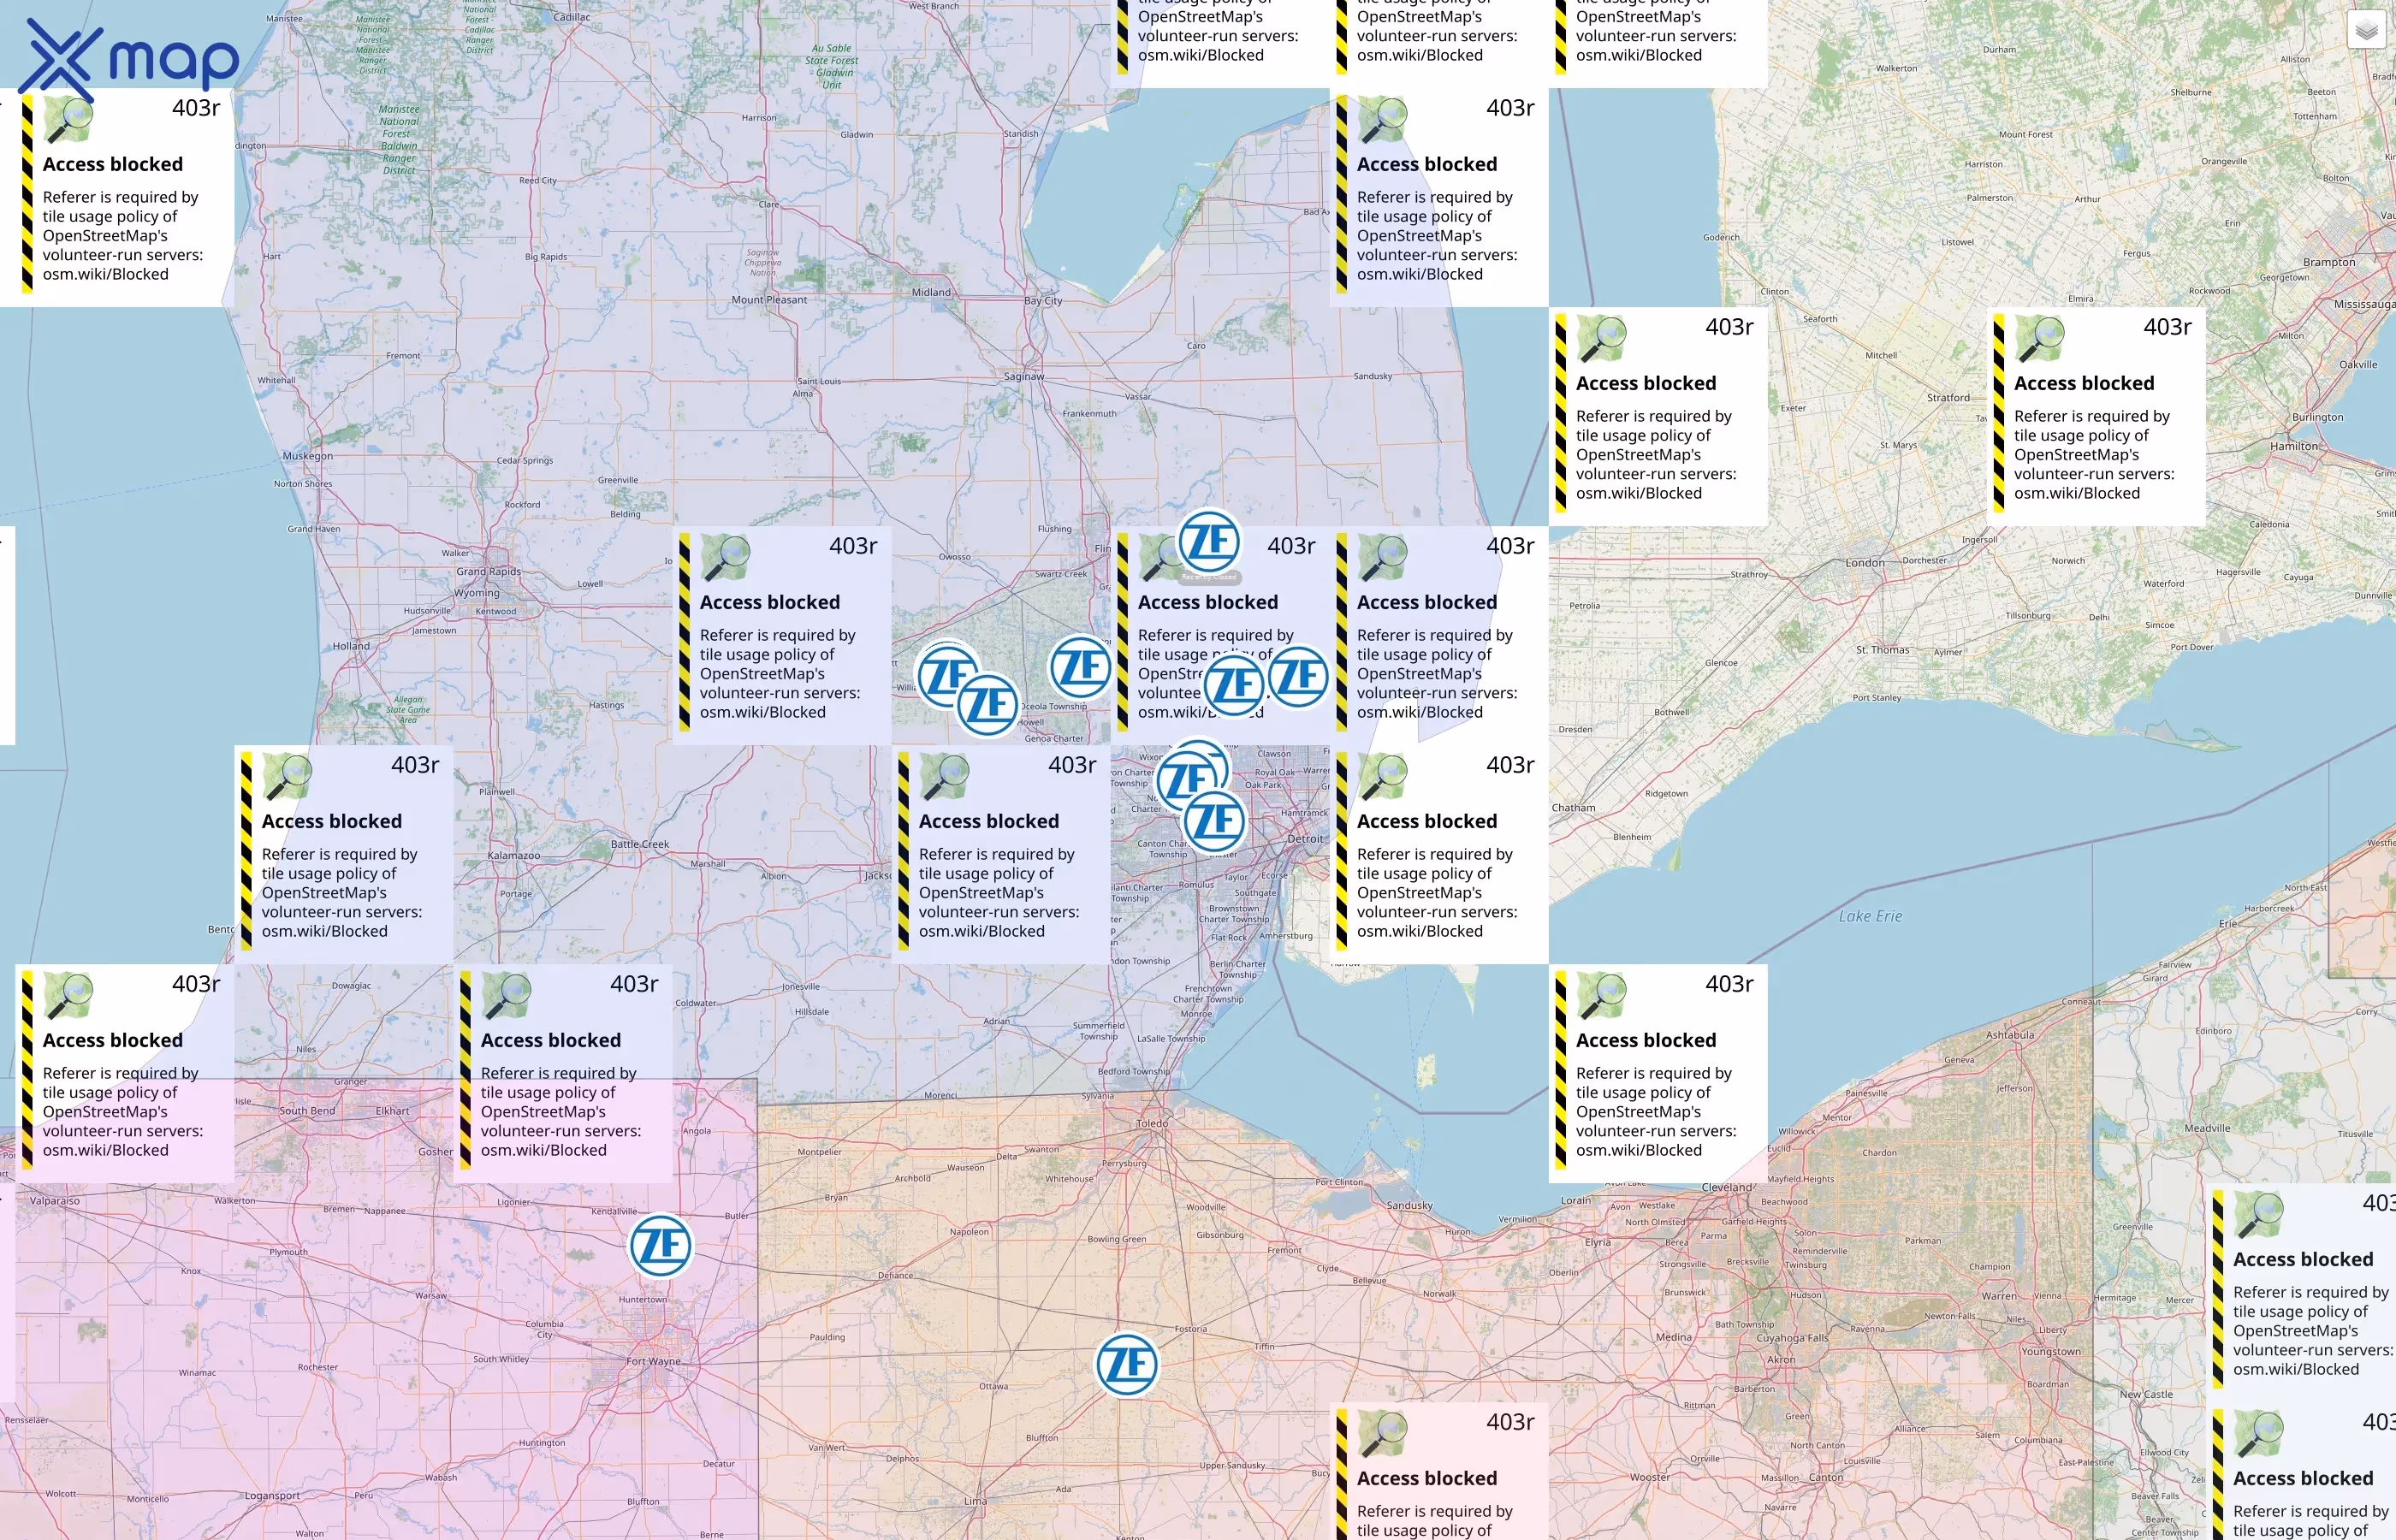Click the Bowling Green label
Image resolution: width=2396 pixels, height=1540 pixels.
(1117, 1239)
